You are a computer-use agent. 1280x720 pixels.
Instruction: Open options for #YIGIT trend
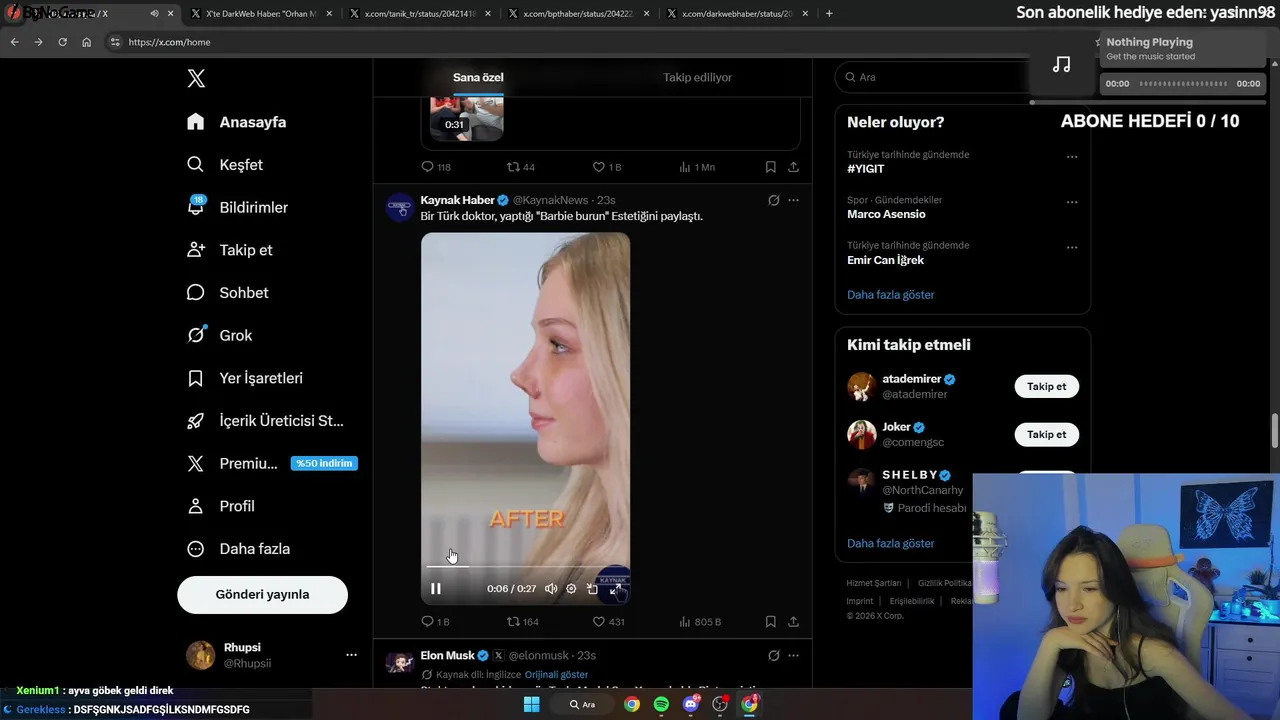pyautogui.click(x=1072, y=157)
